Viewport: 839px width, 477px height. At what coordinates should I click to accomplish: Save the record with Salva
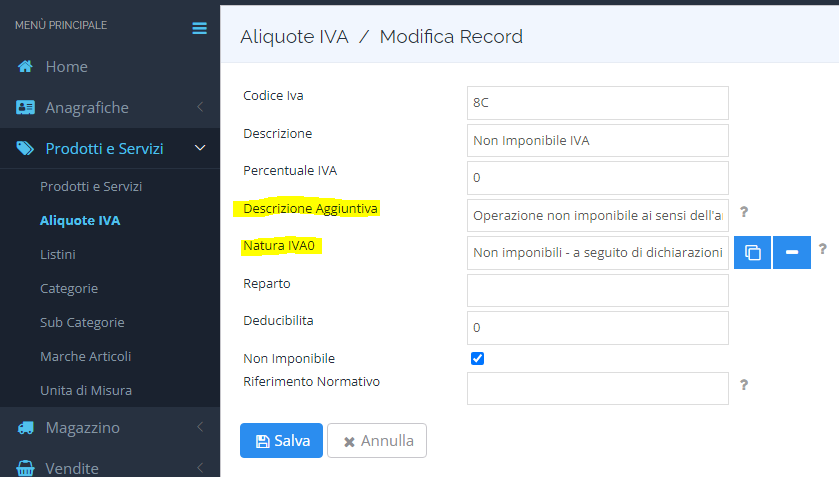click(281, 441)
